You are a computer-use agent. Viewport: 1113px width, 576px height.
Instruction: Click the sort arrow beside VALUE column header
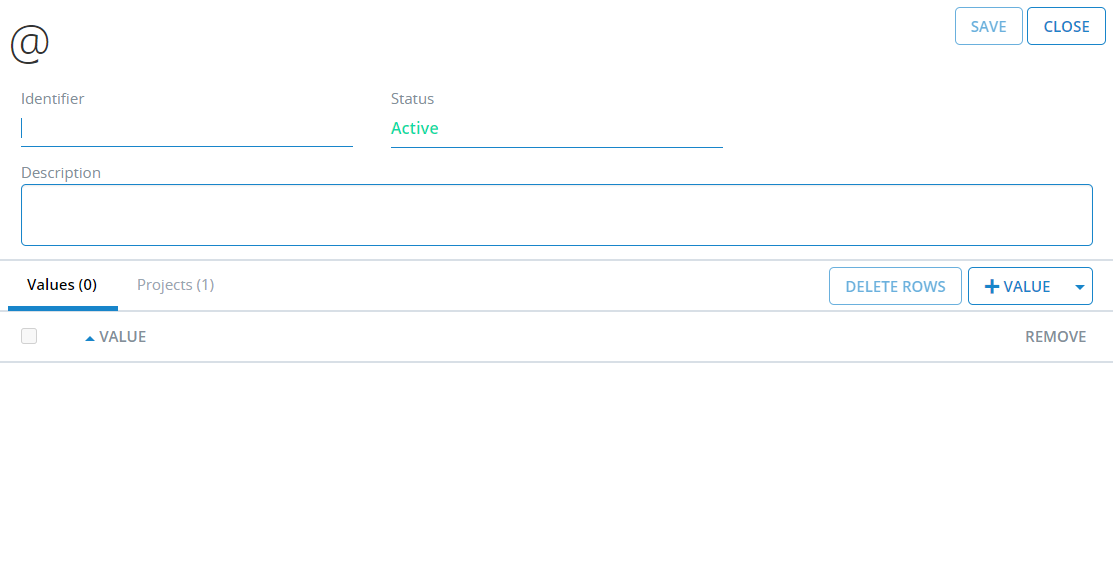(x=90, y=338)
